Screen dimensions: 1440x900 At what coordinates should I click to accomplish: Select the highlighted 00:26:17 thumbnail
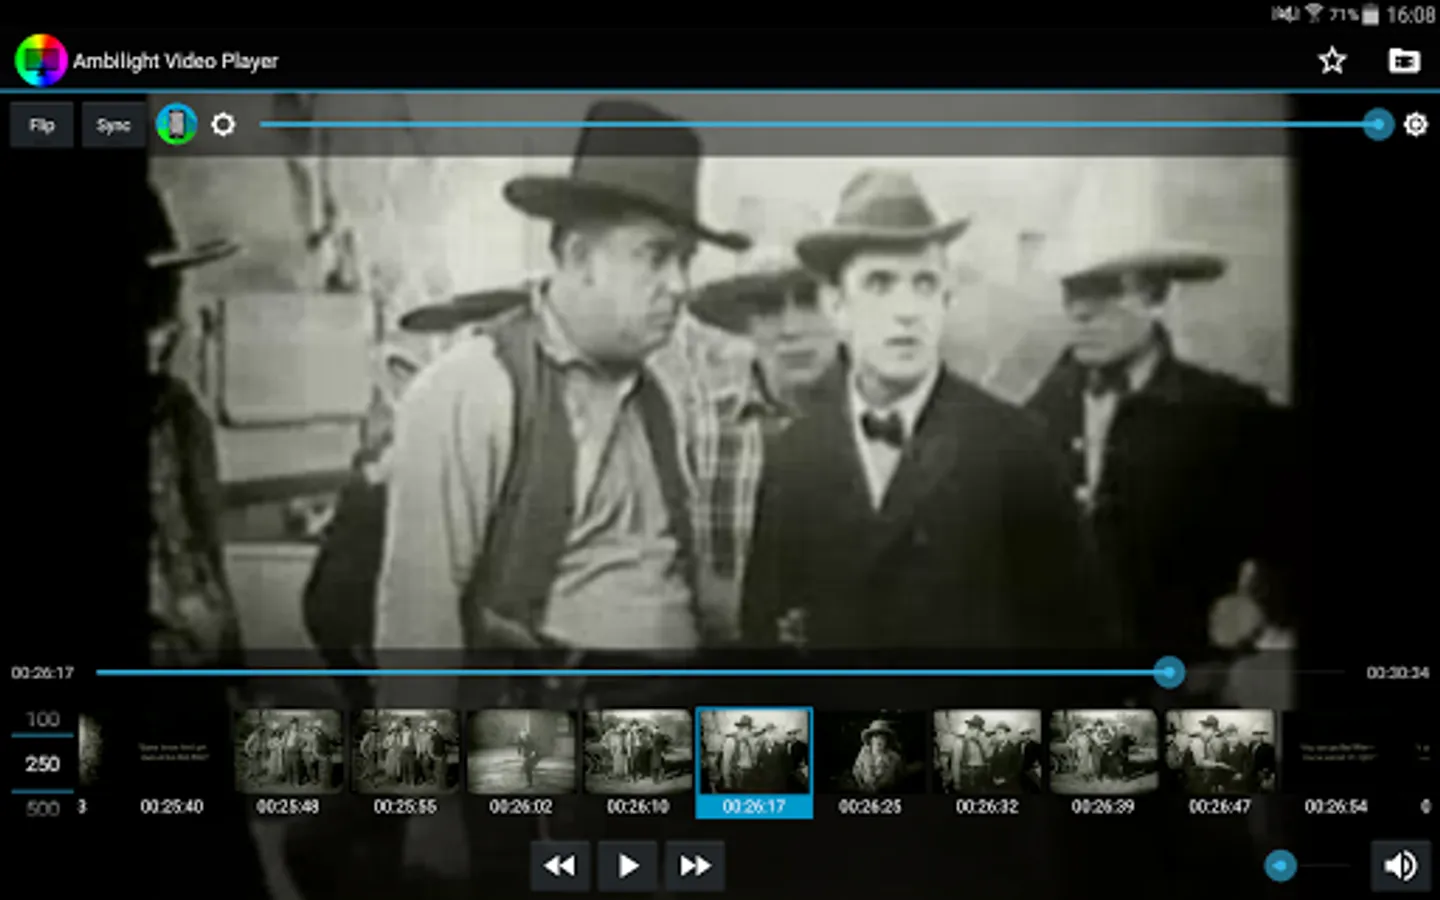754,763
